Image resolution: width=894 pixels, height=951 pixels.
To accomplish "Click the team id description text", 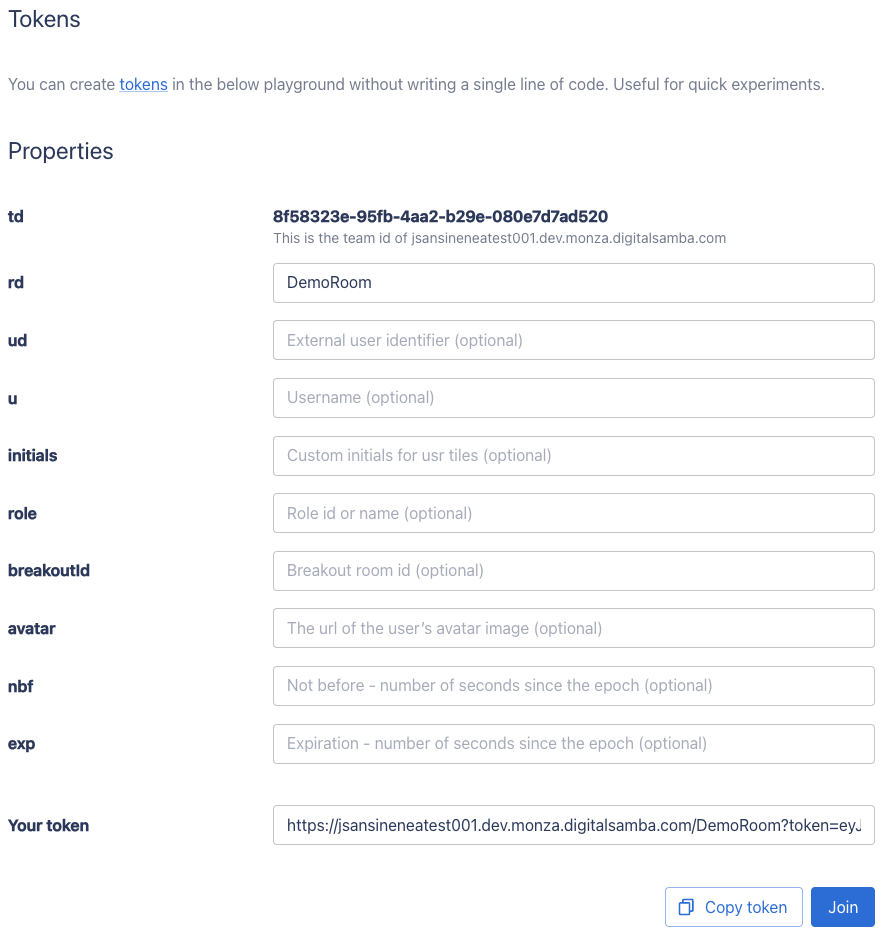I will click(x=499, y=239).
